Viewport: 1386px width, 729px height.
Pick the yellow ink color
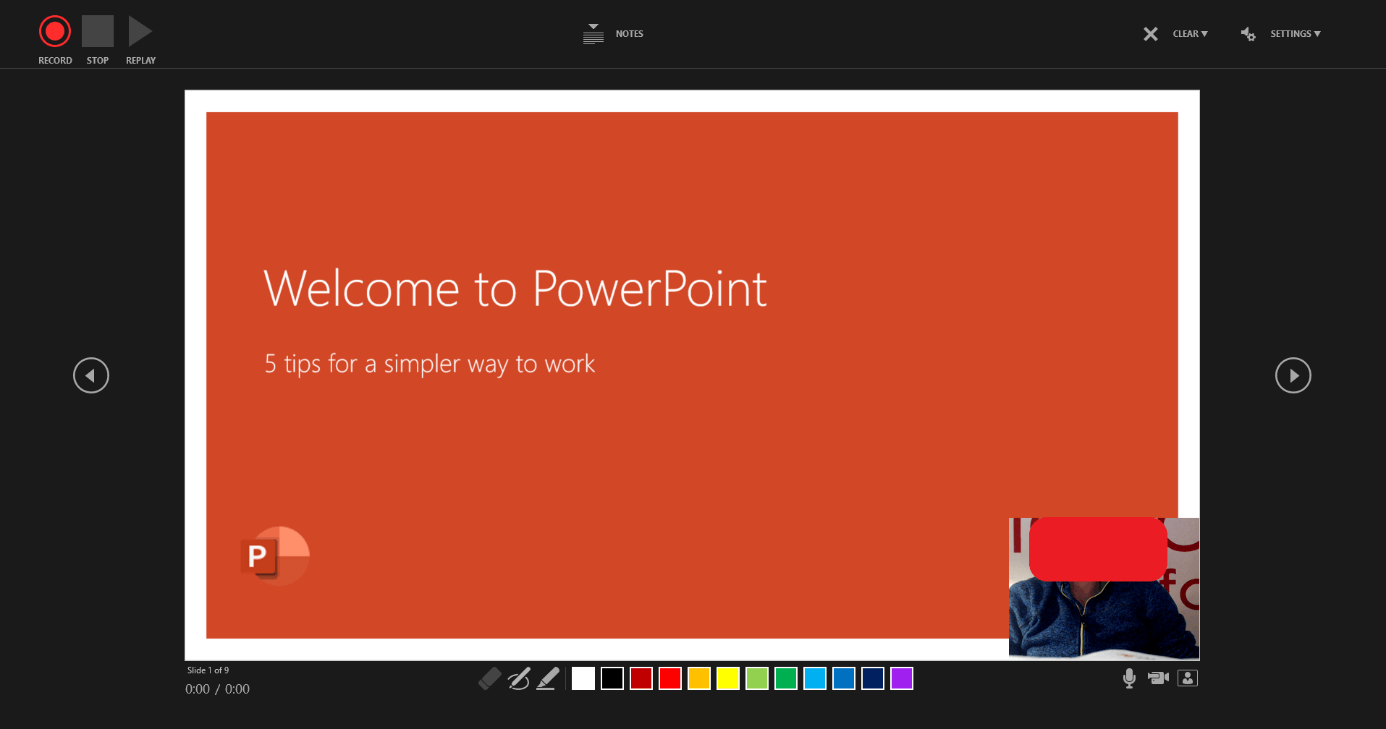pos(728,679)
